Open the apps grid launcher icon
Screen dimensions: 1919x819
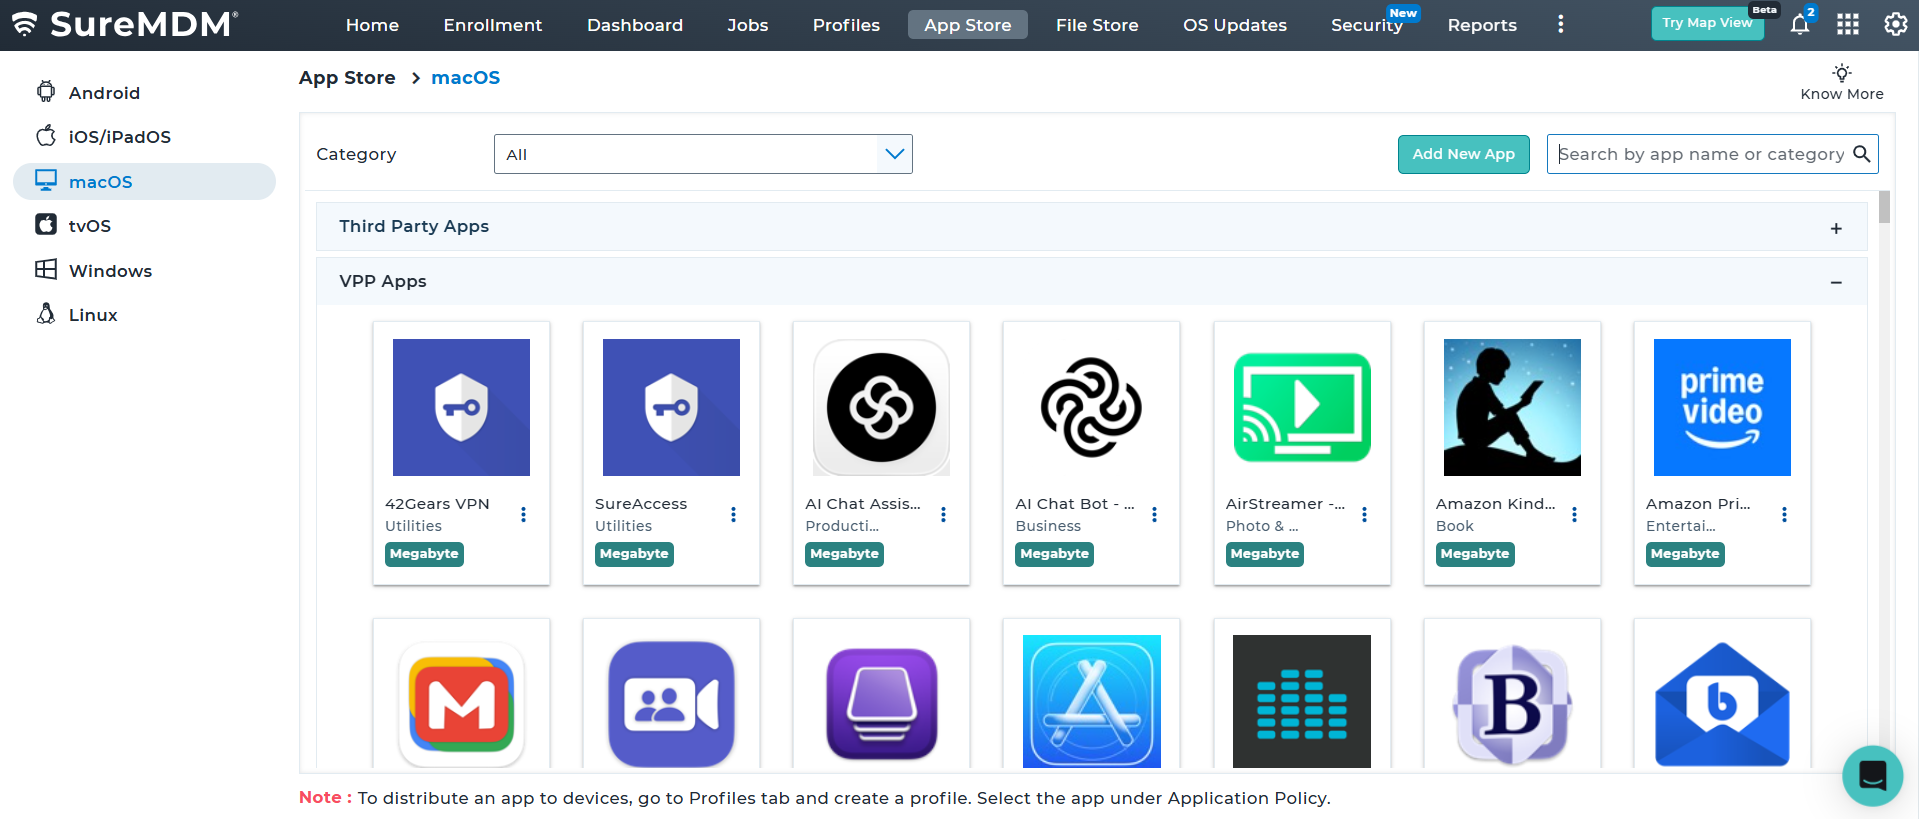click(1847, 25)
